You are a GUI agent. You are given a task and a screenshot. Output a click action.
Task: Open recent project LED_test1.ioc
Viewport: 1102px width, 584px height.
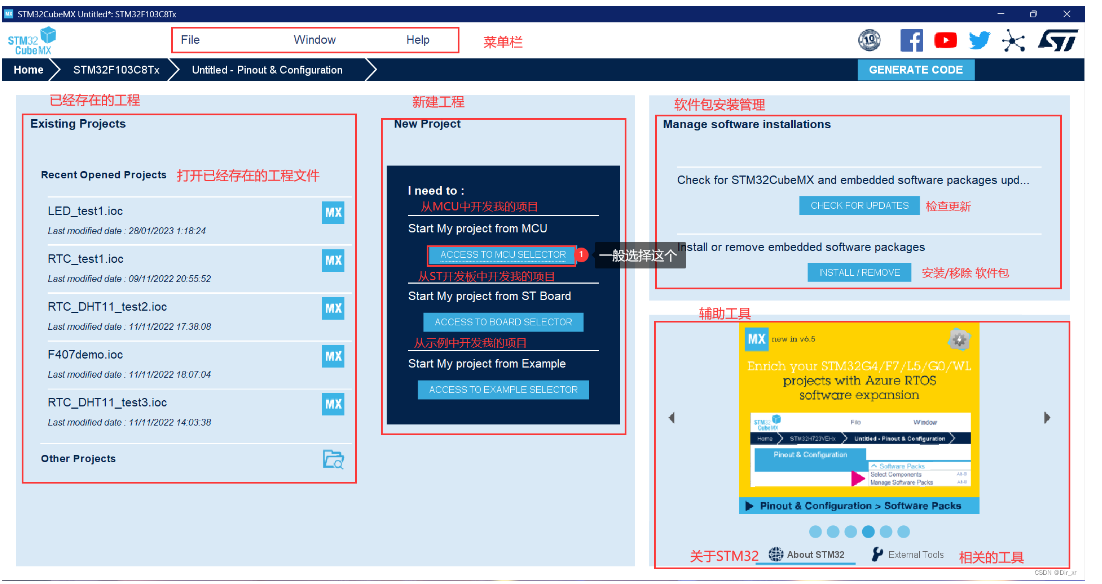85,211
